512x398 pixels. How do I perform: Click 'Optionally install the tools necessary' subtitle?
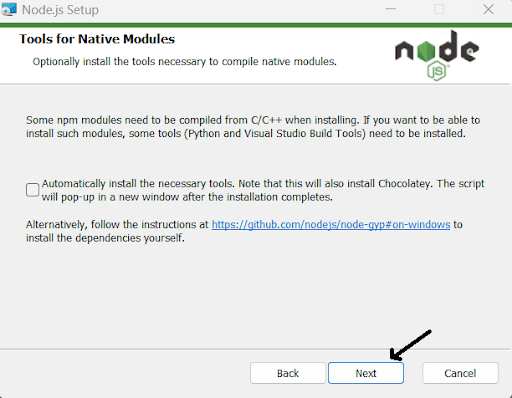coord(184,62)
